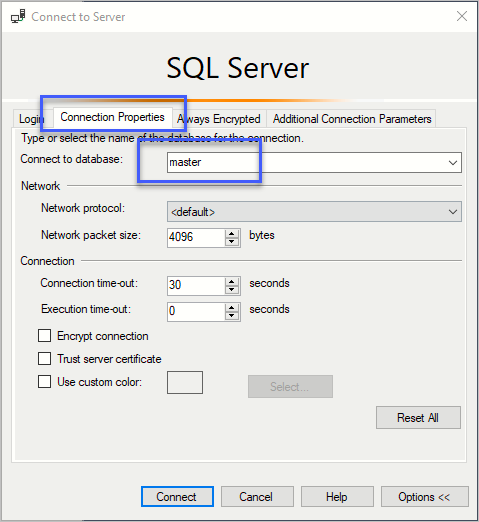
Task: Select the Connection Properties tab
Action: tap(112, 117)
